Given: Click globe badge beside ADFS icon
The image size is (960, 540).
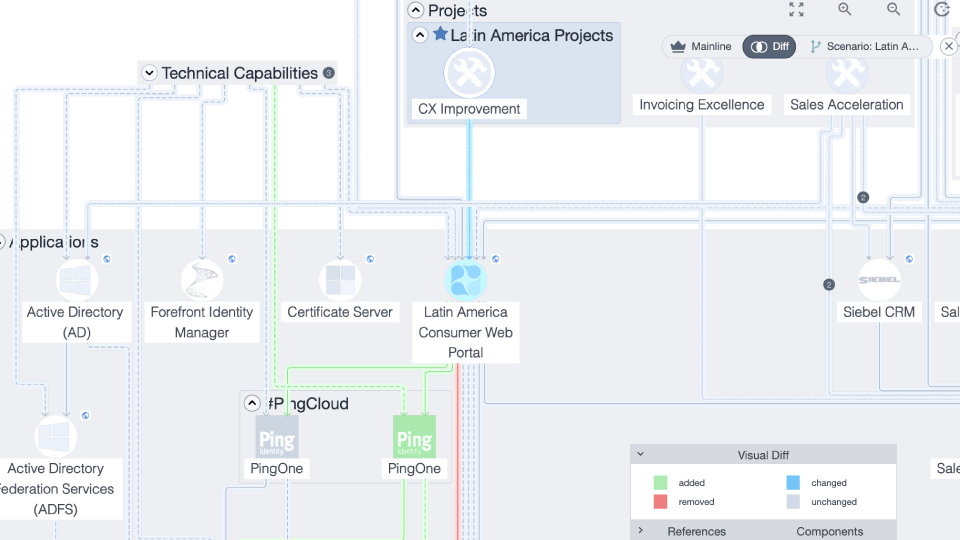Looking at the screenshot, I should click(86, 416).
